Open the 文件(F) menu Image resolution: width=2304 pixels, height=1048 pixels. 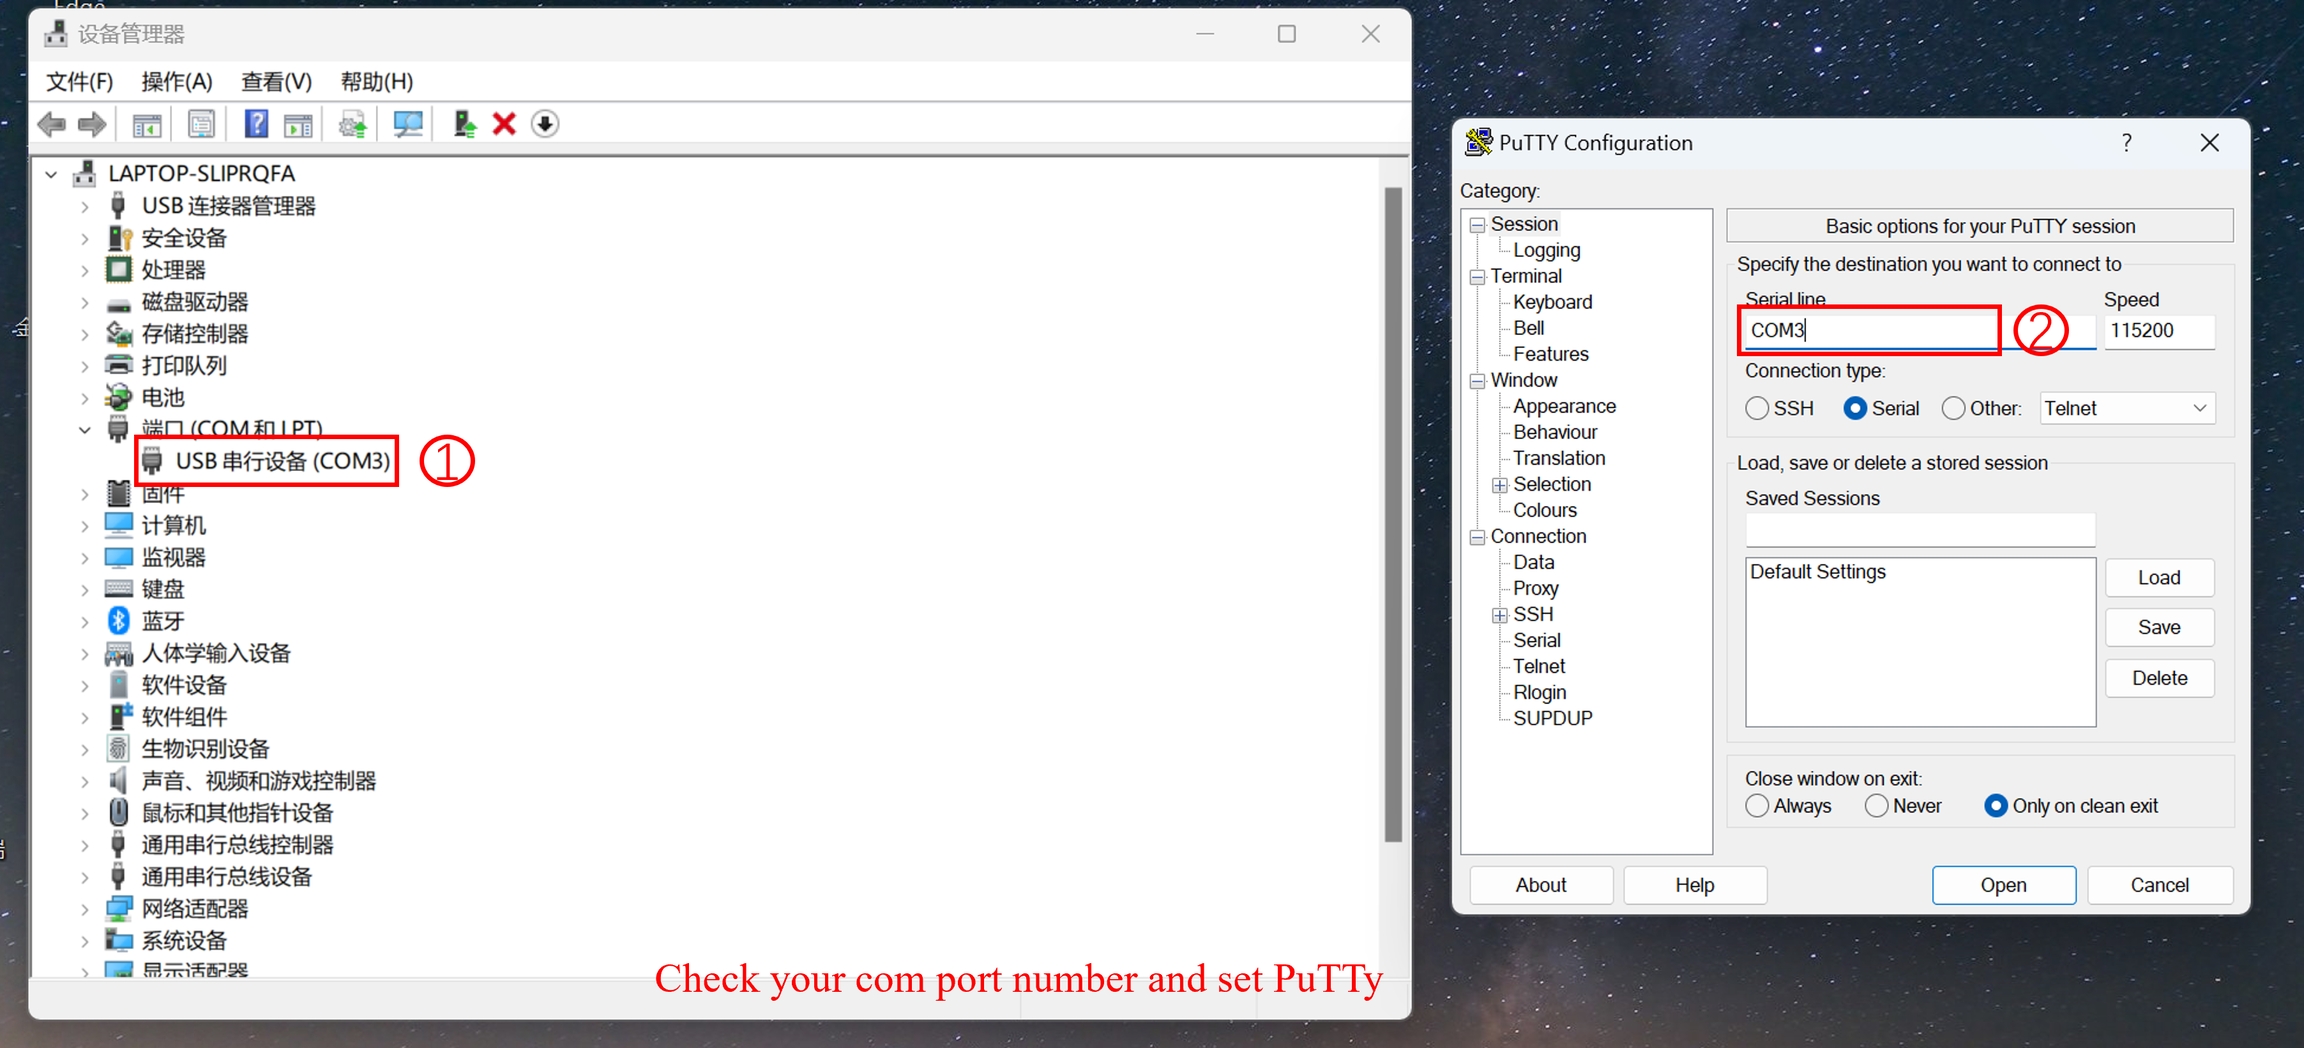point(80,81)
